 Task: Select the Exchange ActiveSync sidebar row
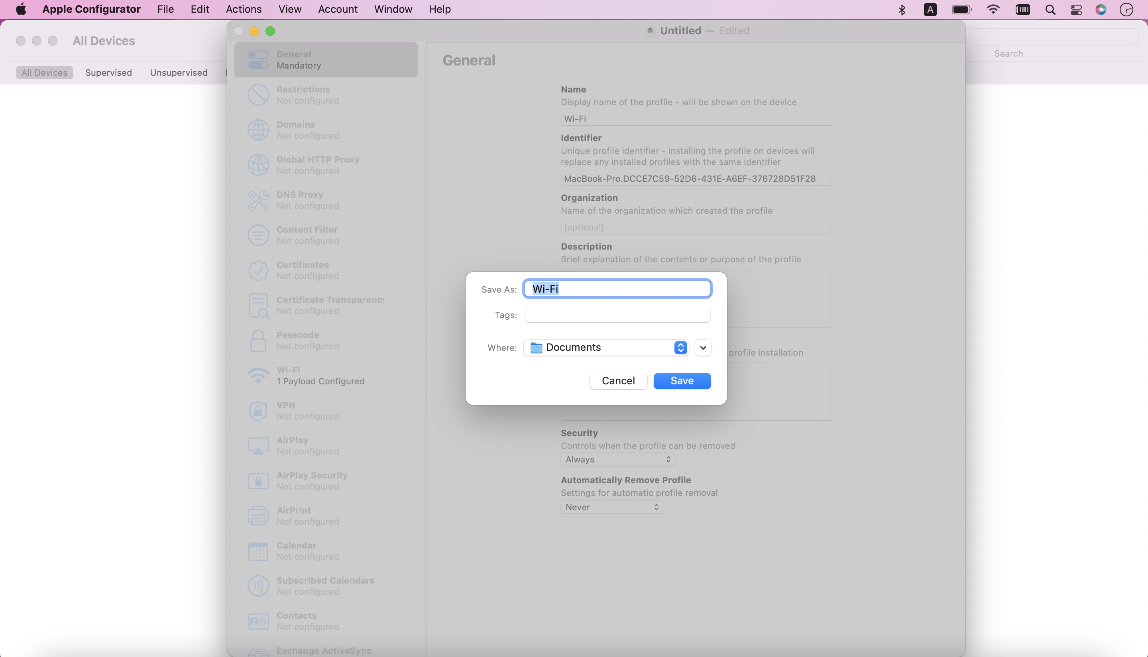point(326,650)
